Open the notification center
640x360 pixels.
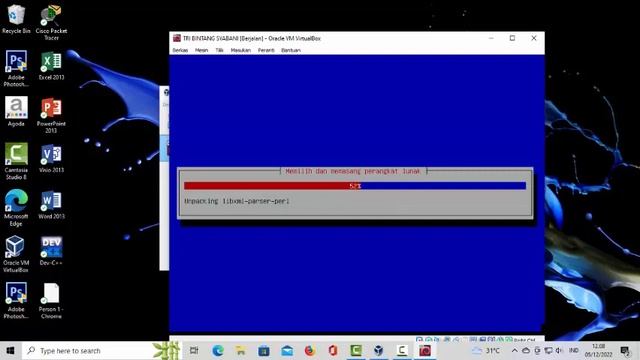point(625,351)
